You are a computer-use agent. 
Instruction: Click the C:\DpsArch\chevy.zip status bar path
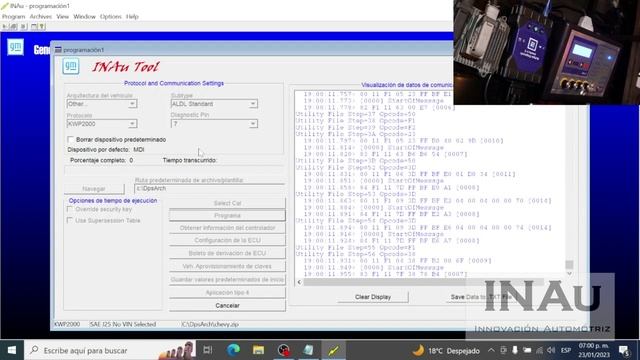point(210,324)
